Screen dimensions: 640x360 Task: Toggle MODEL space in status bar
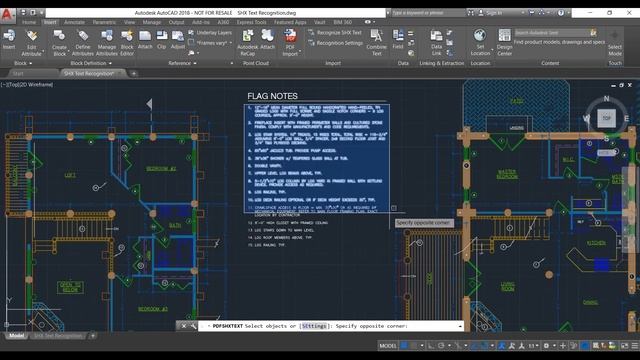coord(388,346)
